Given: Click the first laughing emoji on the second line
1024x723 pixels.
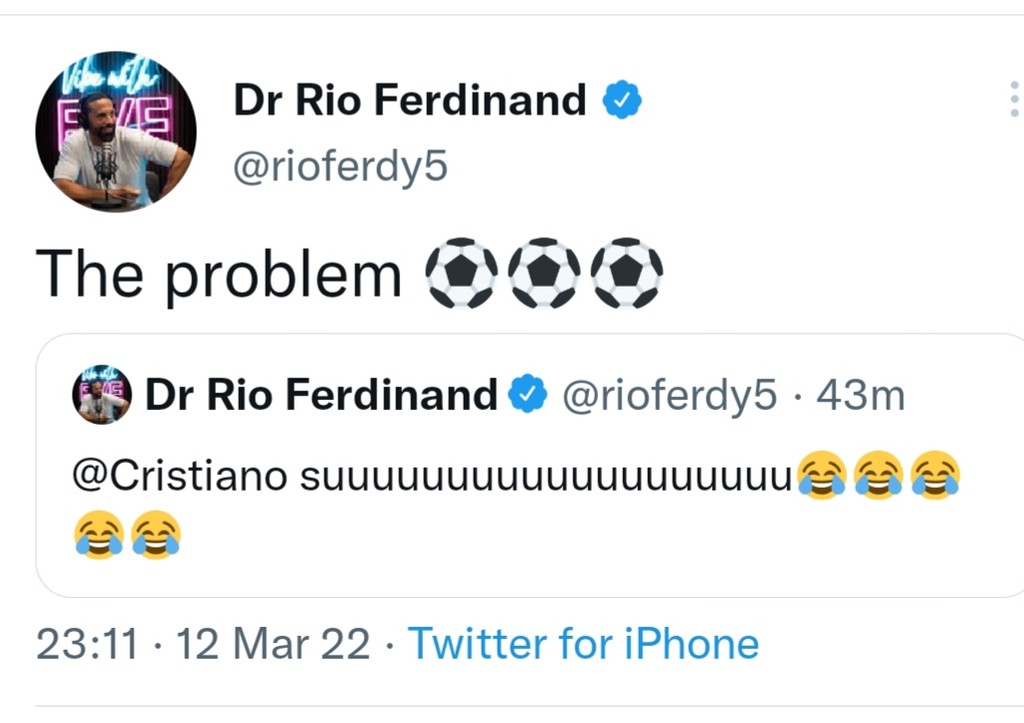Looking at the screenshot, I should click(99, 534).
